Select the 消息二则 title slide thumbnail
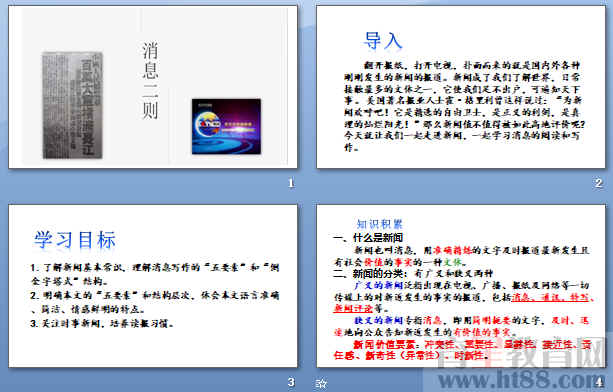The height and width of the screenshot is (392, 613). [153, 87]
